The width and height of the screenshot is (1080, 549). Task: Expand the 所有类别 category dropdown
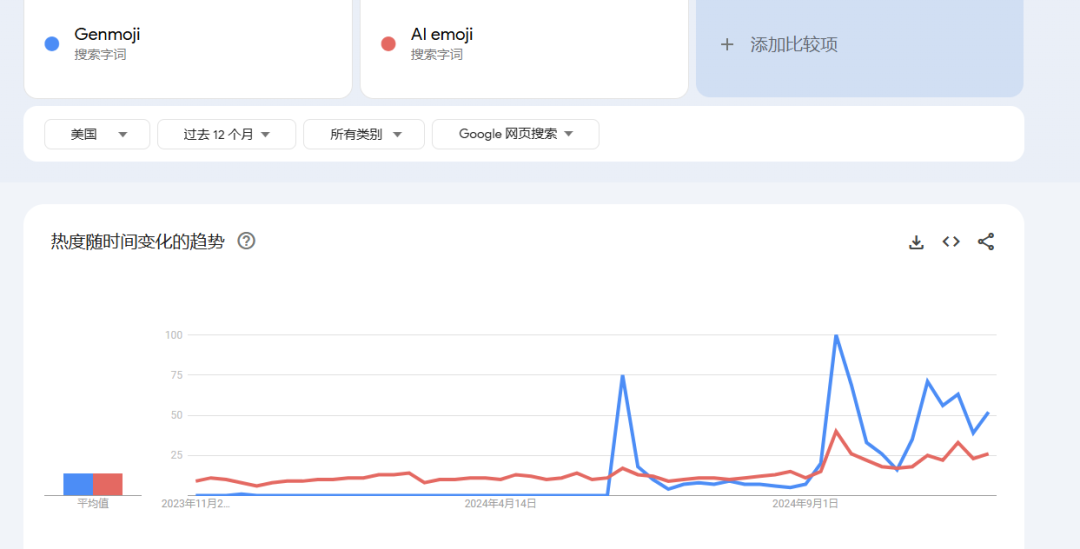click(x=364, y=134)
